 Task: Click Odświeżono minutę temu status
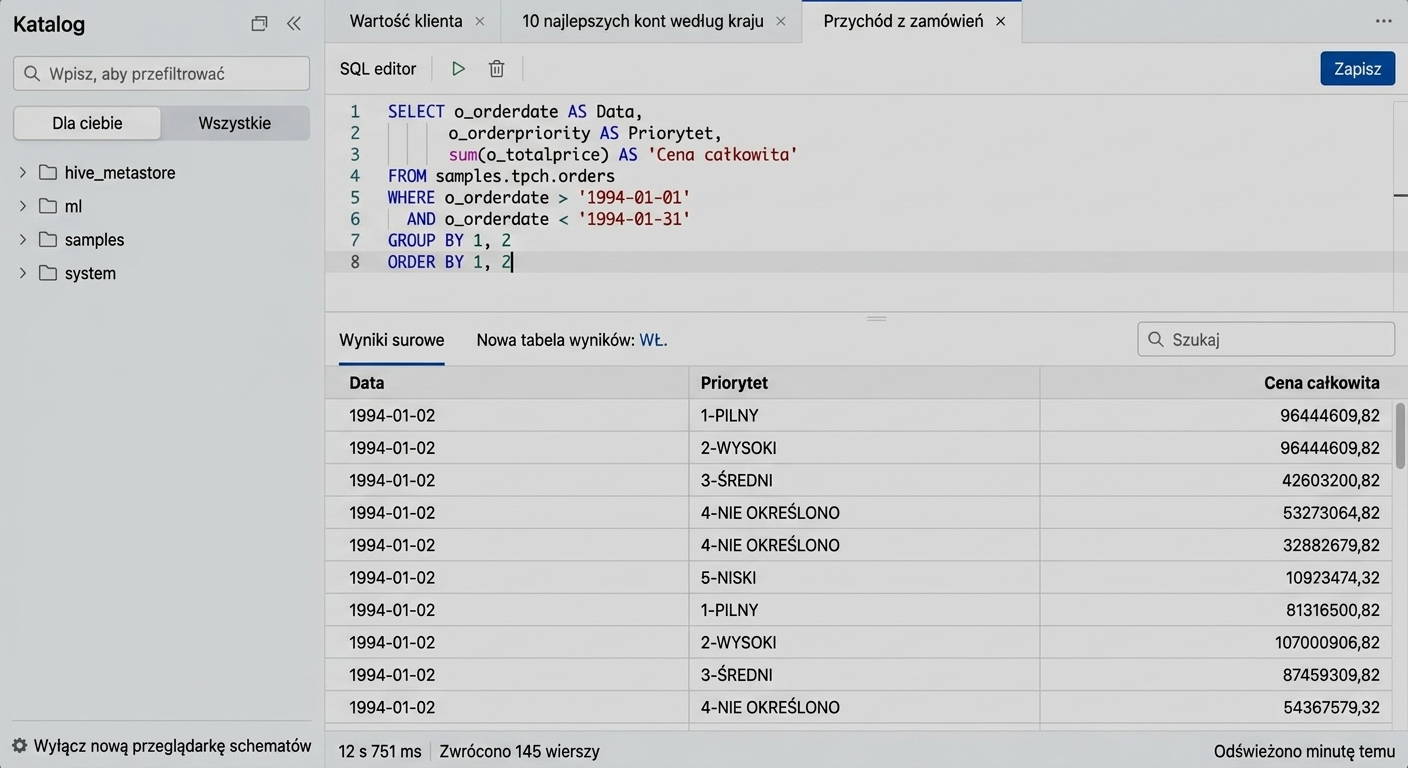click(x=1304, y=751)
